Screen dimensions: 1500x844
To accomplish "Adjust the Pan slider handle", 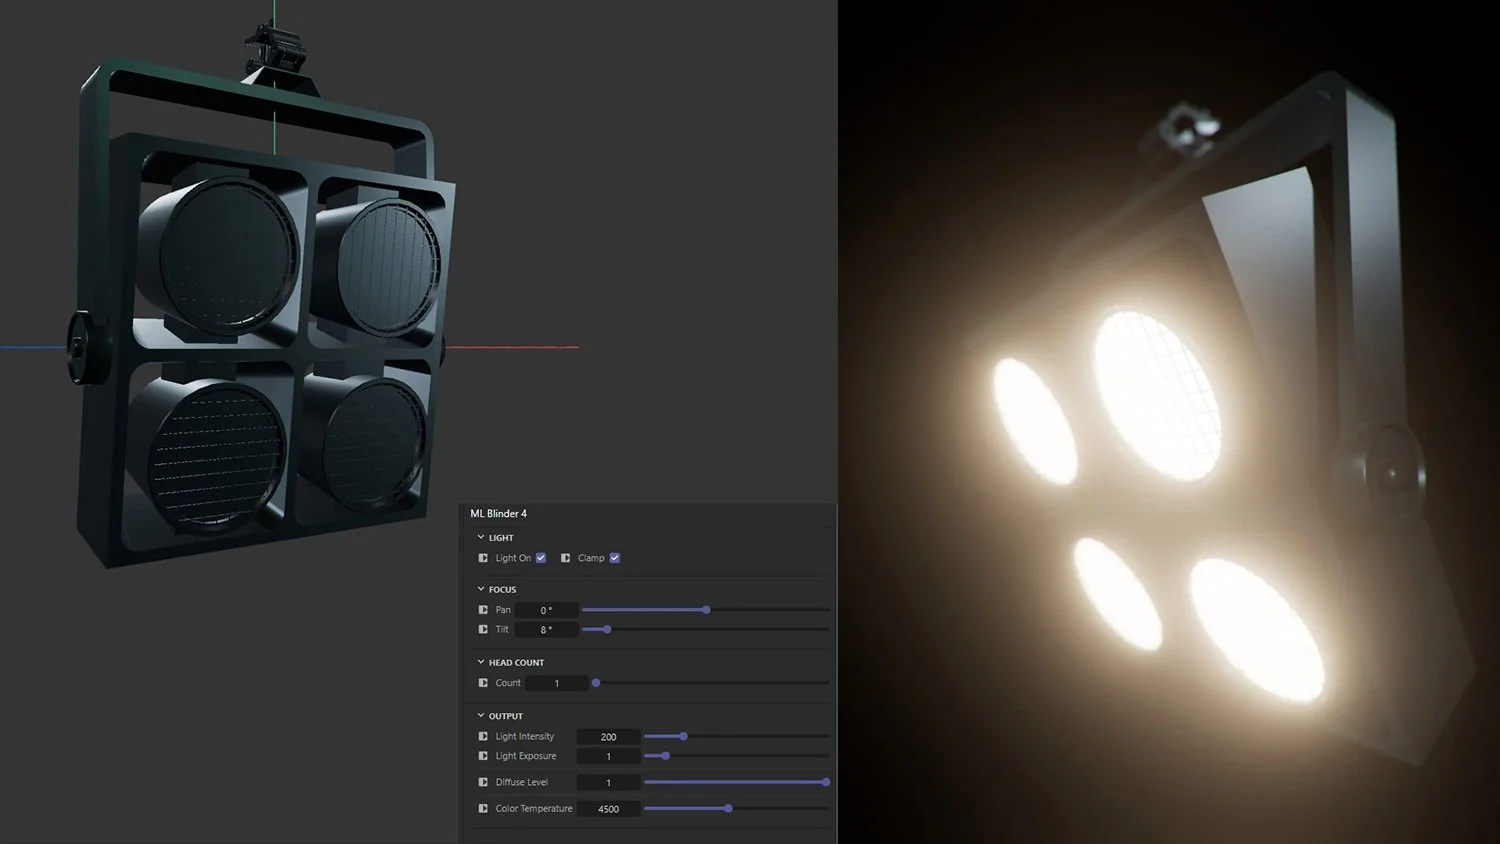I will tap(706, 610).
